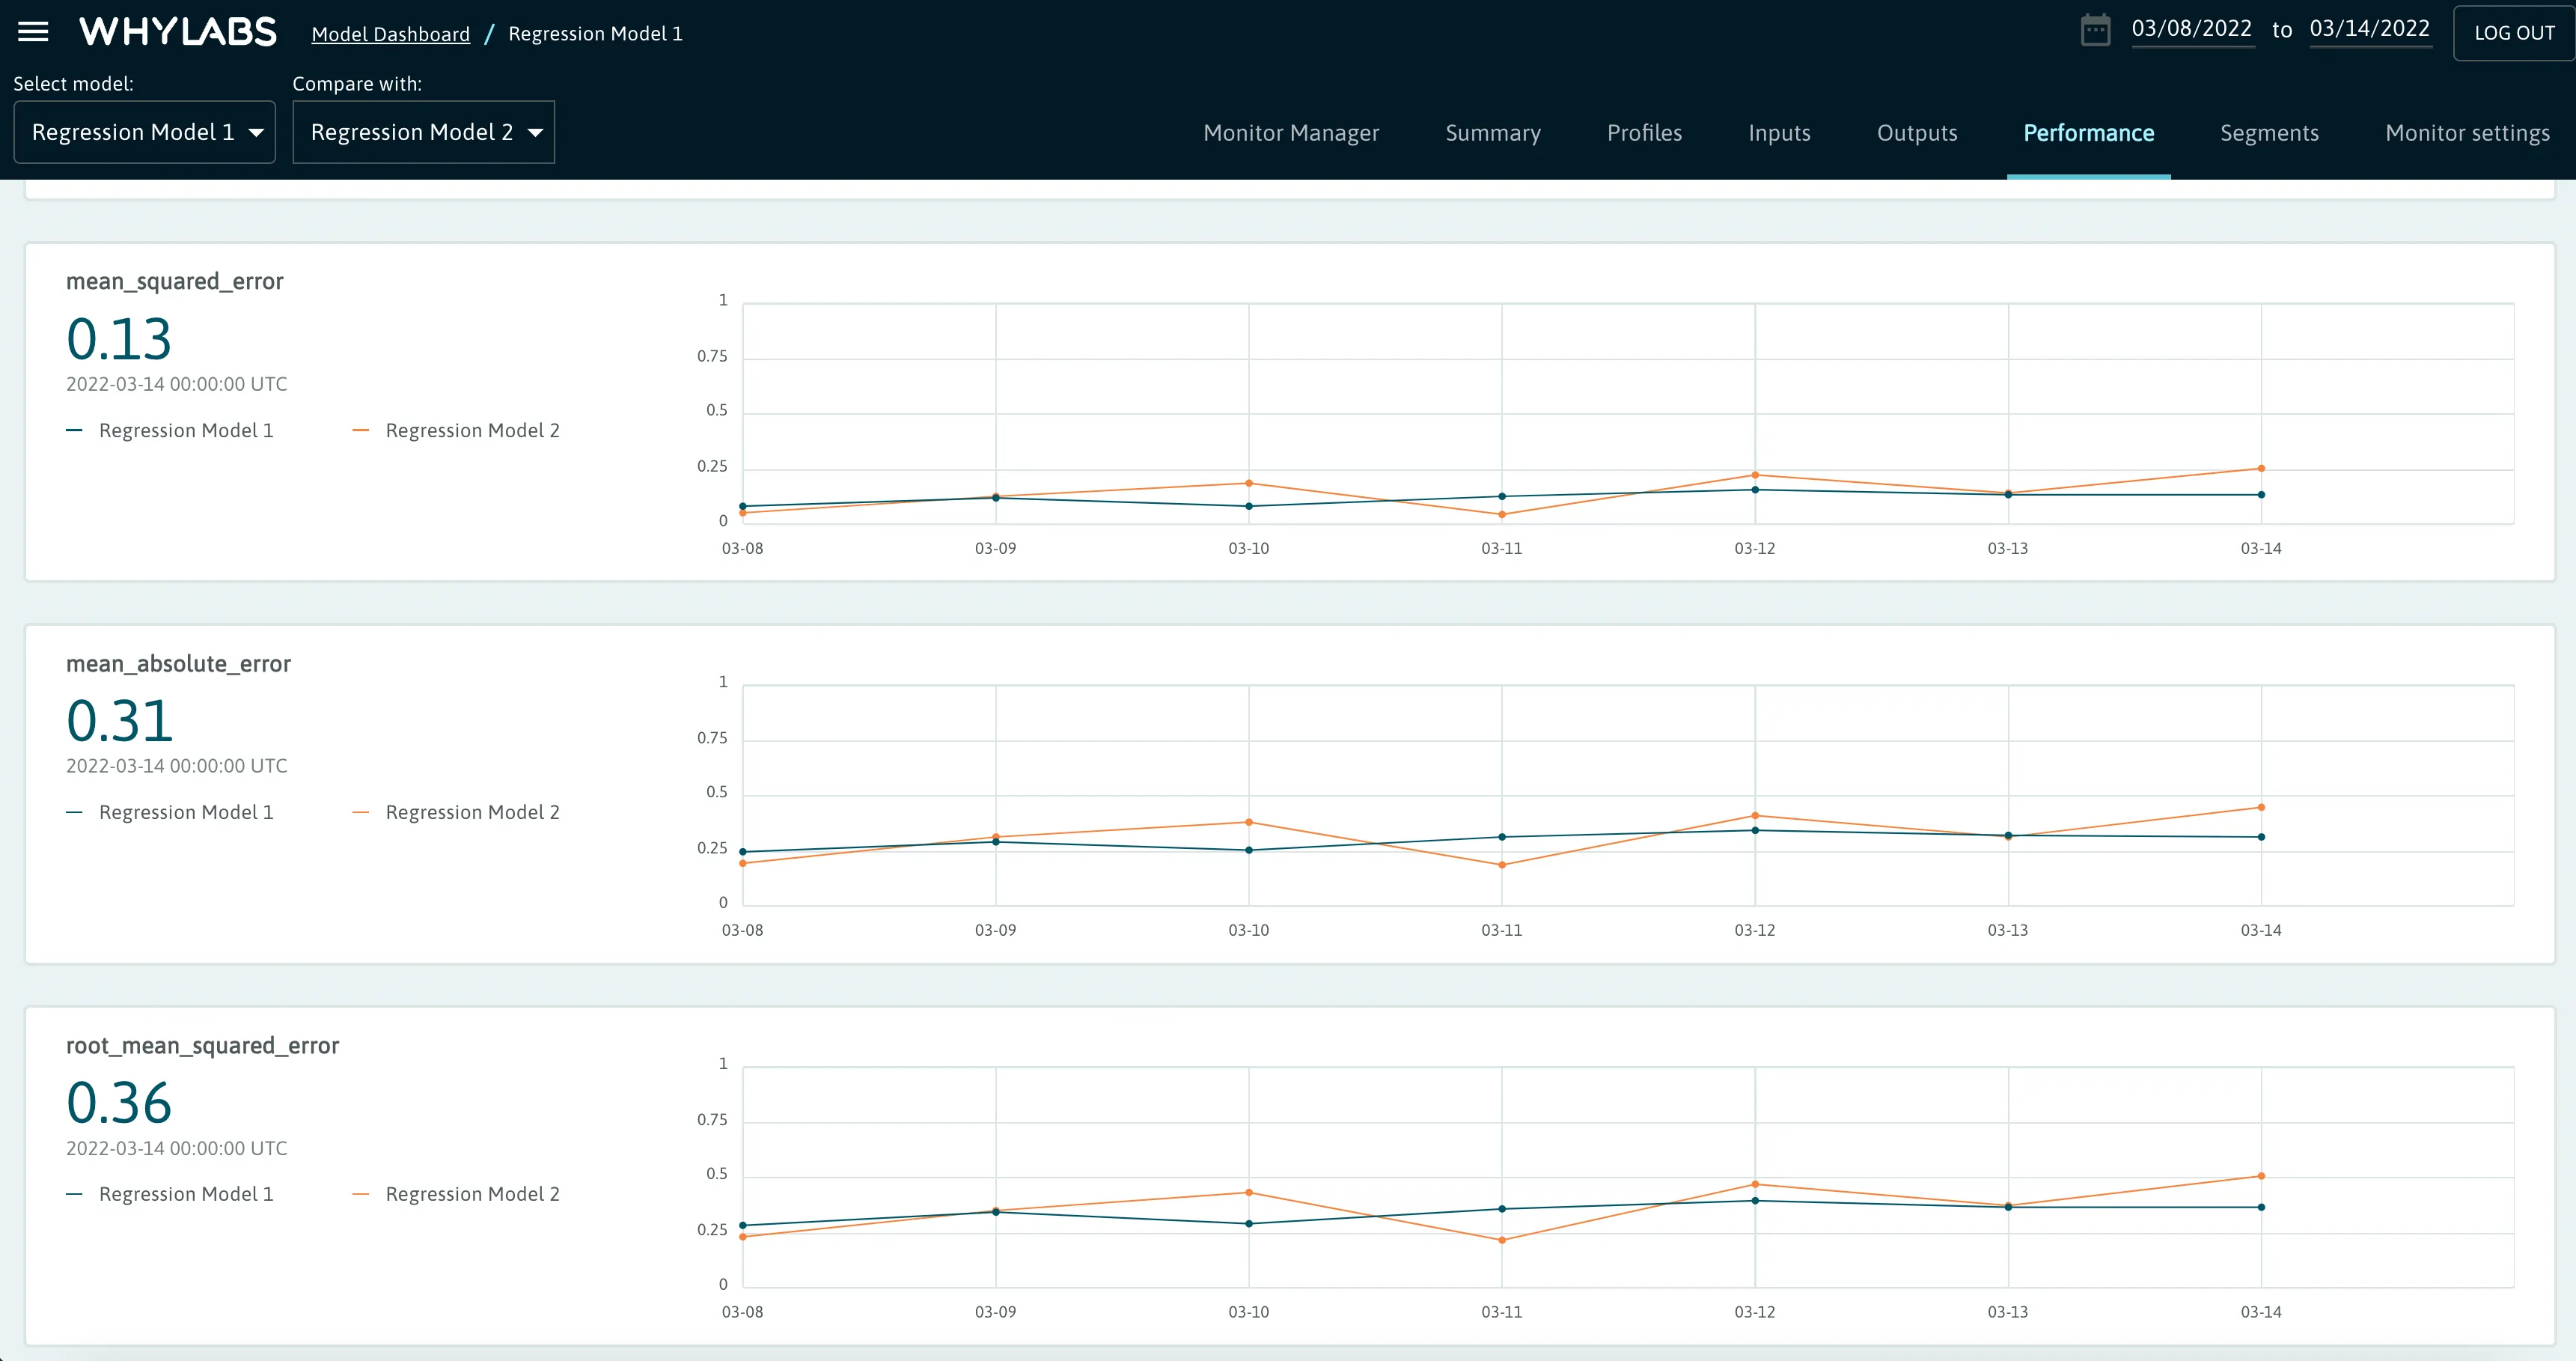The height and width of the screenshot is (1361, 2576).
Task: Click the 03/14/2022 end date field
Action: [x=2369, y=29]
